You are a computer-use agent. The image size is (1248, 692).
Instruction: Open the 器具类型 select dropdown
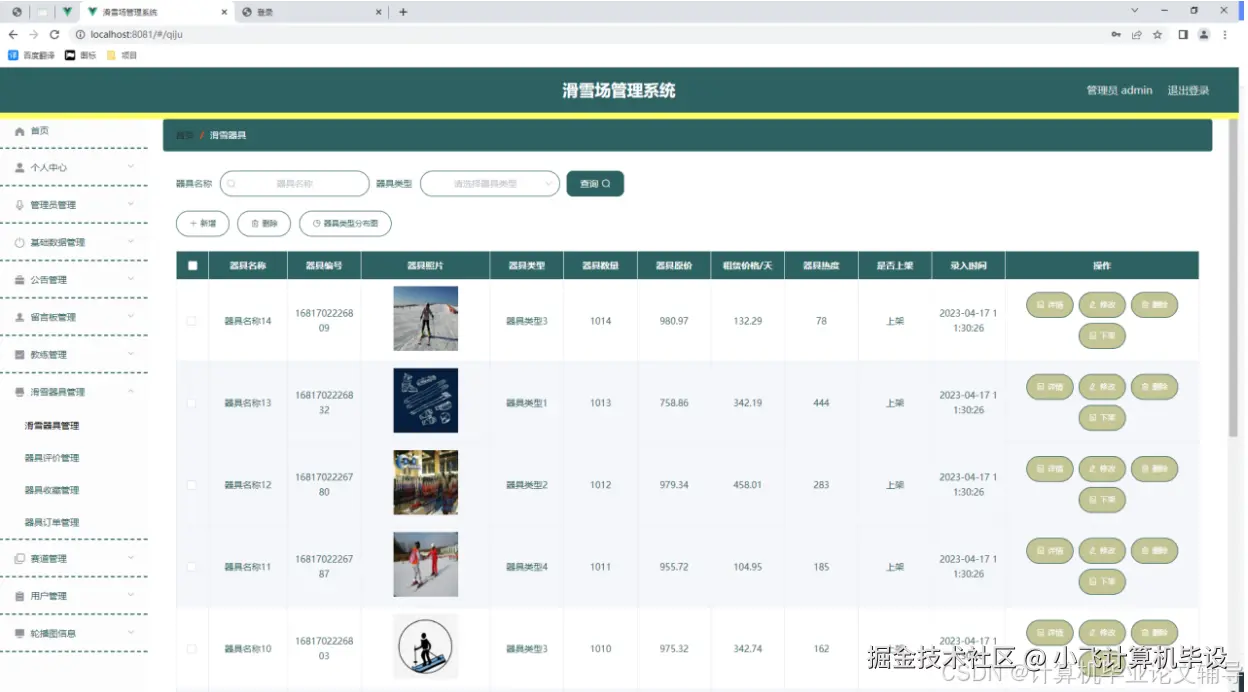coord(490,184)
